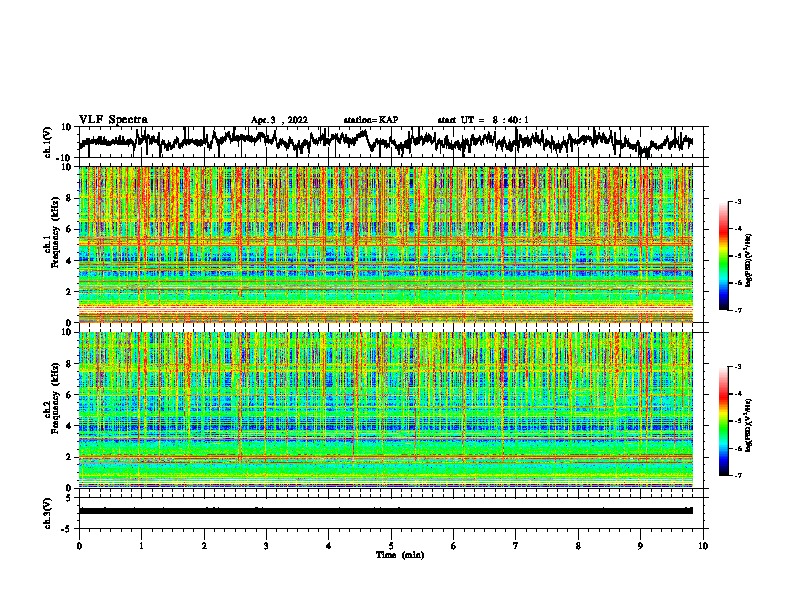Click inside the ch.1 spectrogram panel
The height and width of the screenshot is (612, 792).
coord(386,244)
